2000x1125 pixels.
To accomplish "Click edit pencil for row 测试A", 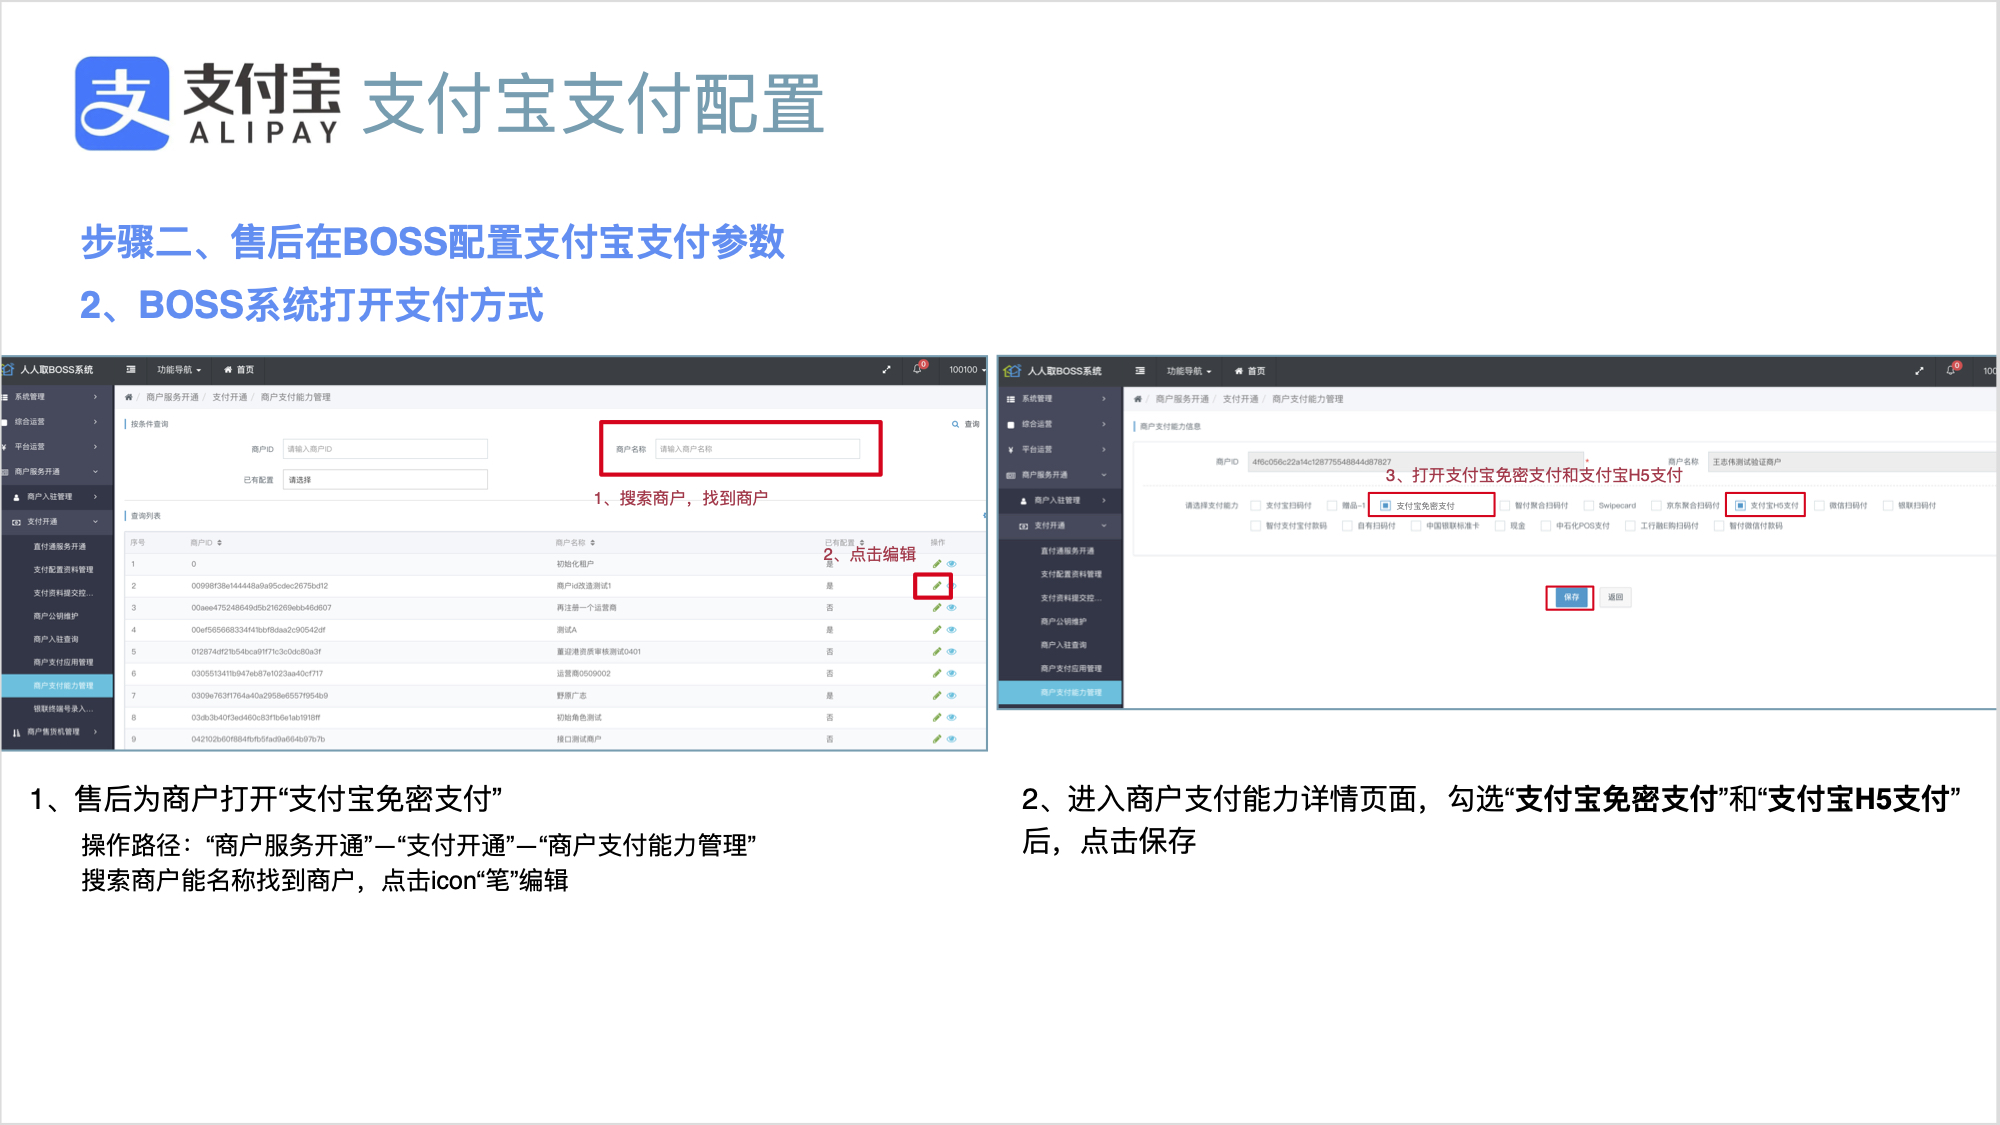I will point(937,630).
